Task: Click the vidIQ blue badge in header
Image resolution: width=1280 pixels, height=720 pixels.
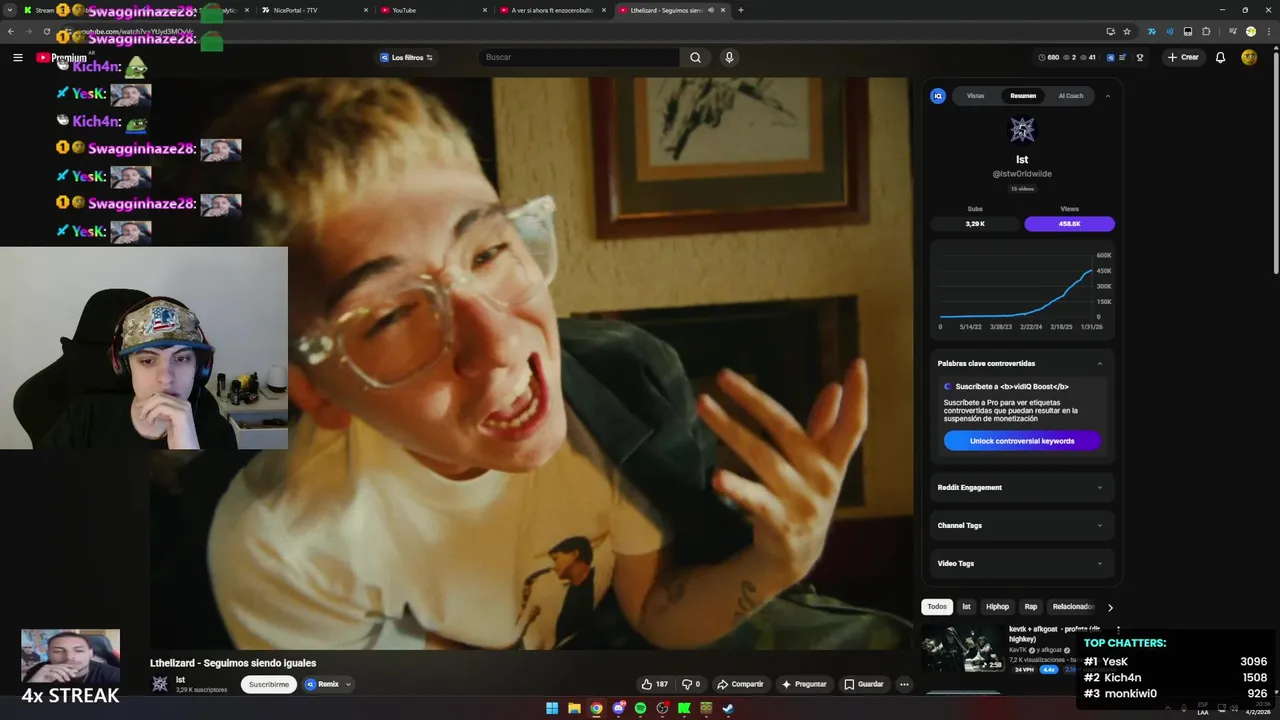Action: [x=1111, y=57]
